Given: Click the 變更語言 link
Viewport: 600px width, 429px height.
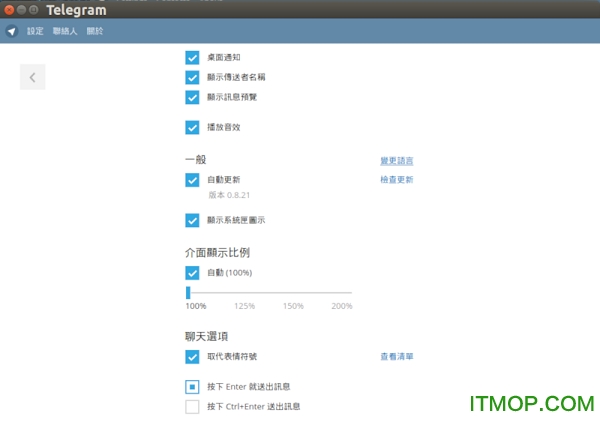Looking at the screenshot, I should pos(397,161).
